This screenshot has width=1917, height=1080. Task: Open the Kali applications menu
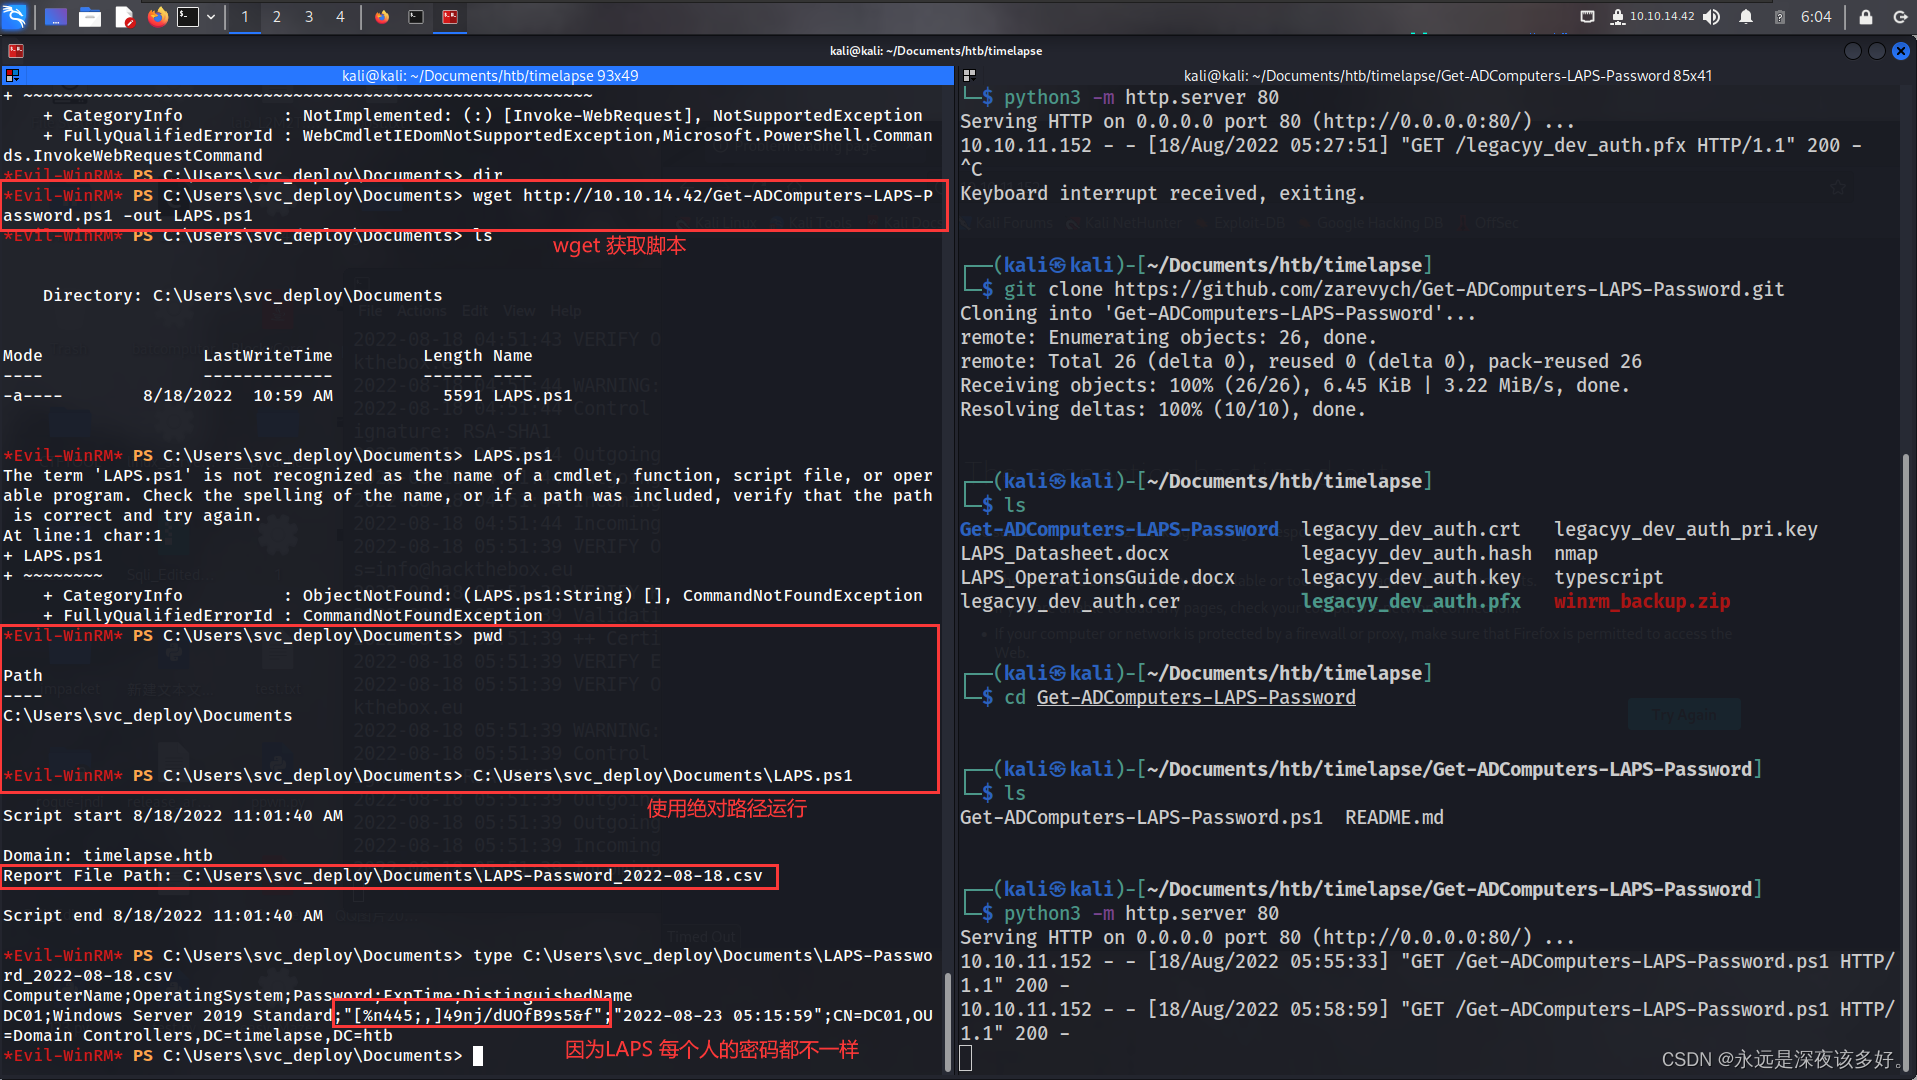click(14, 16)
